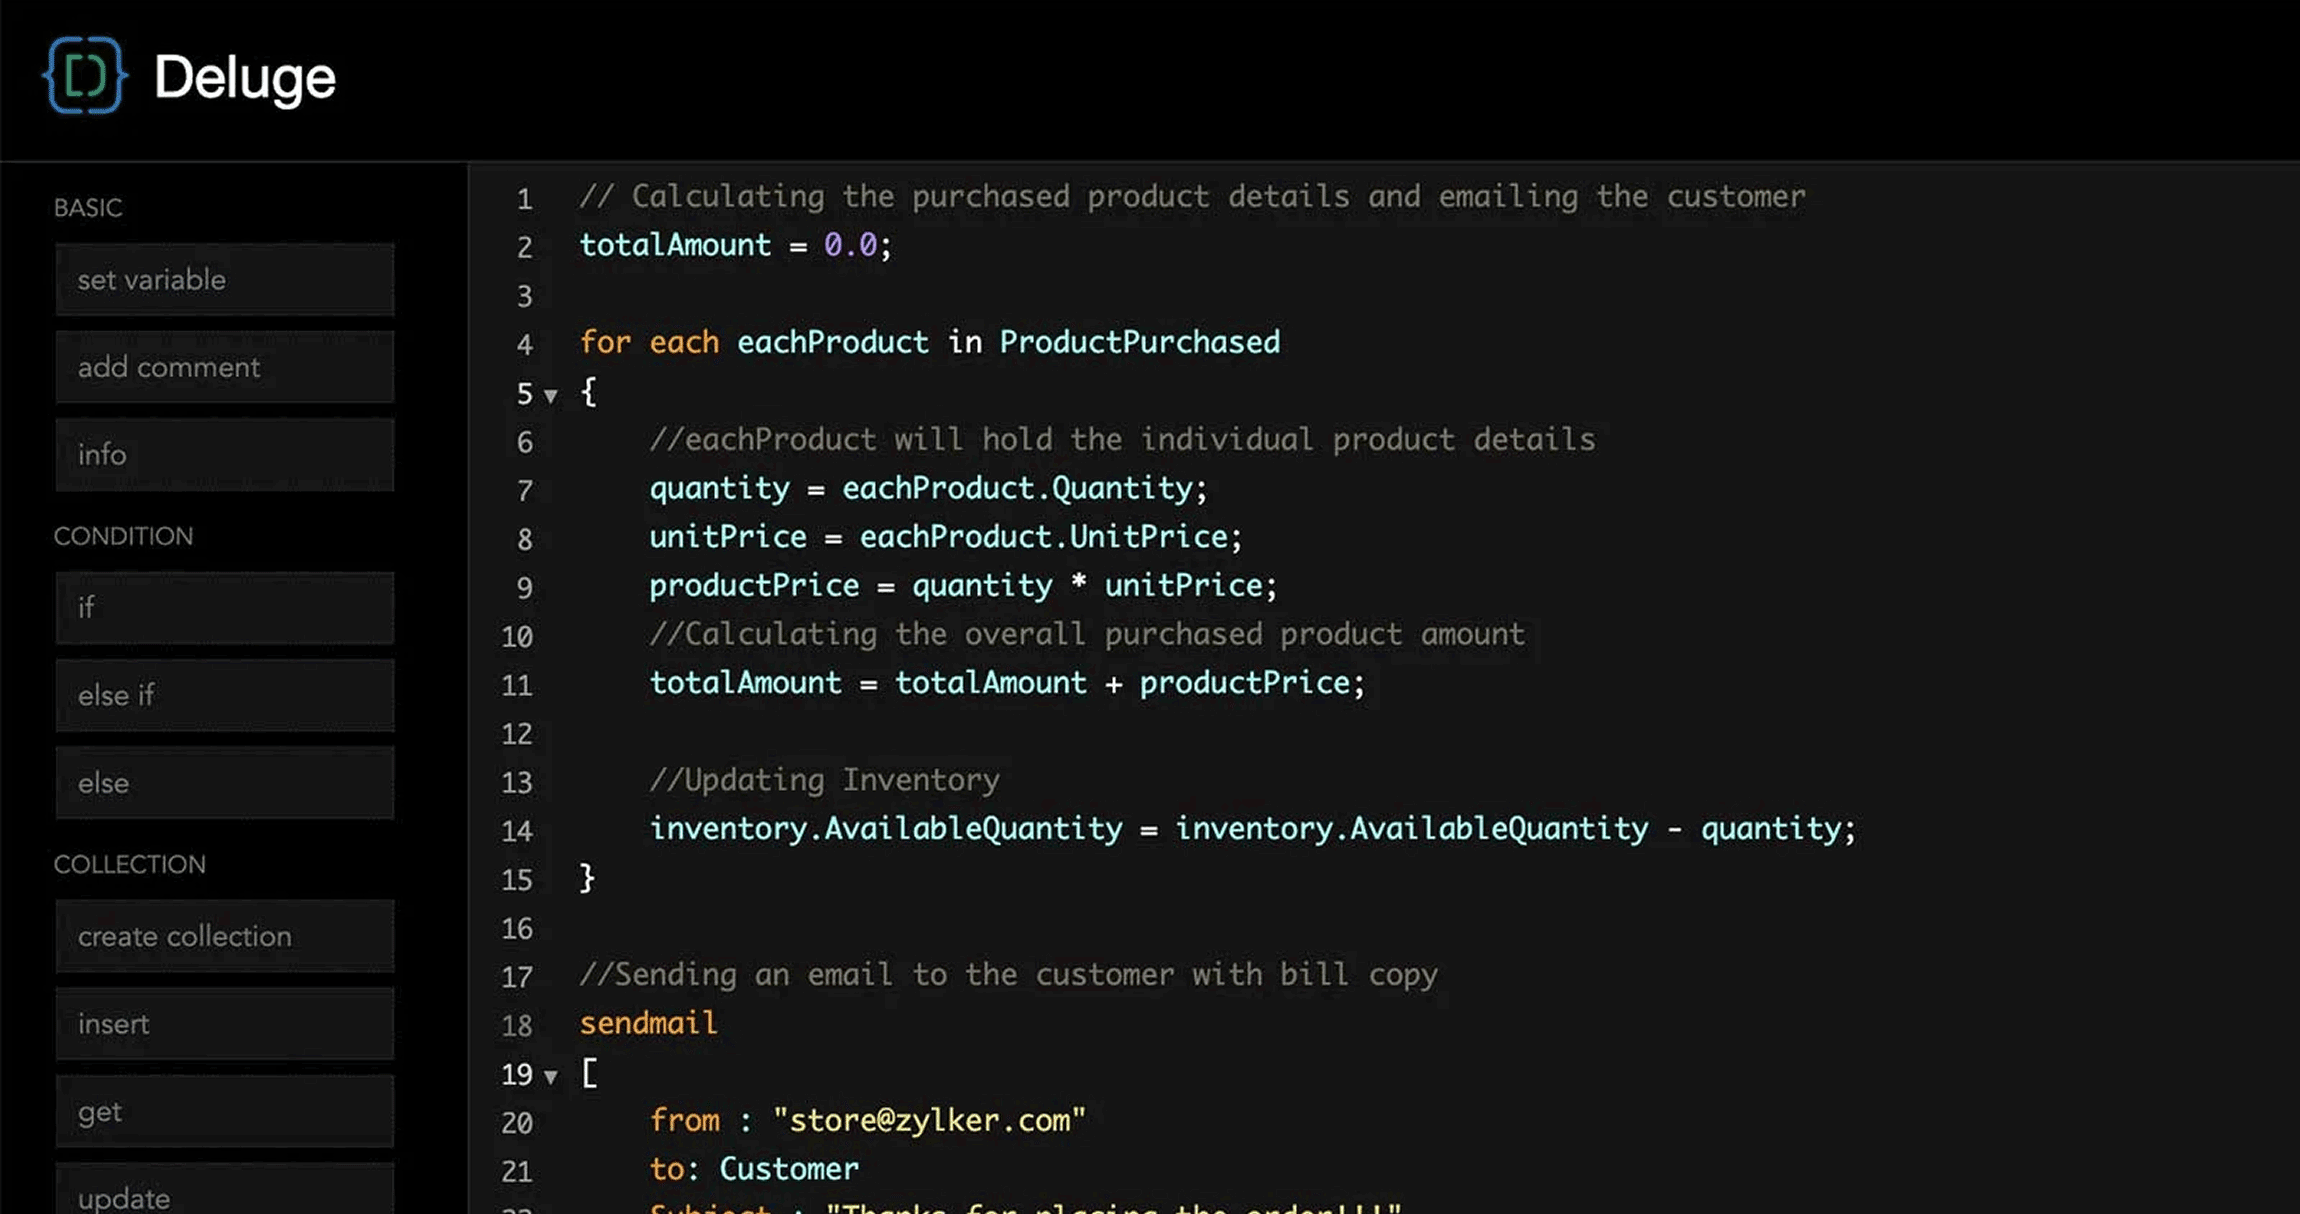Screen dimensions: 2300x1214
Task: Place cursor on the store@zylker.com string
Action: 928,1120
